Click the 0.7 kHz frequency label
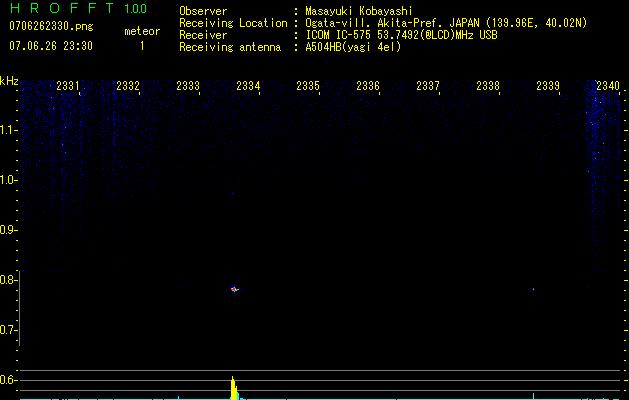This screenshot has height=400, width=629. click(9, 330)
